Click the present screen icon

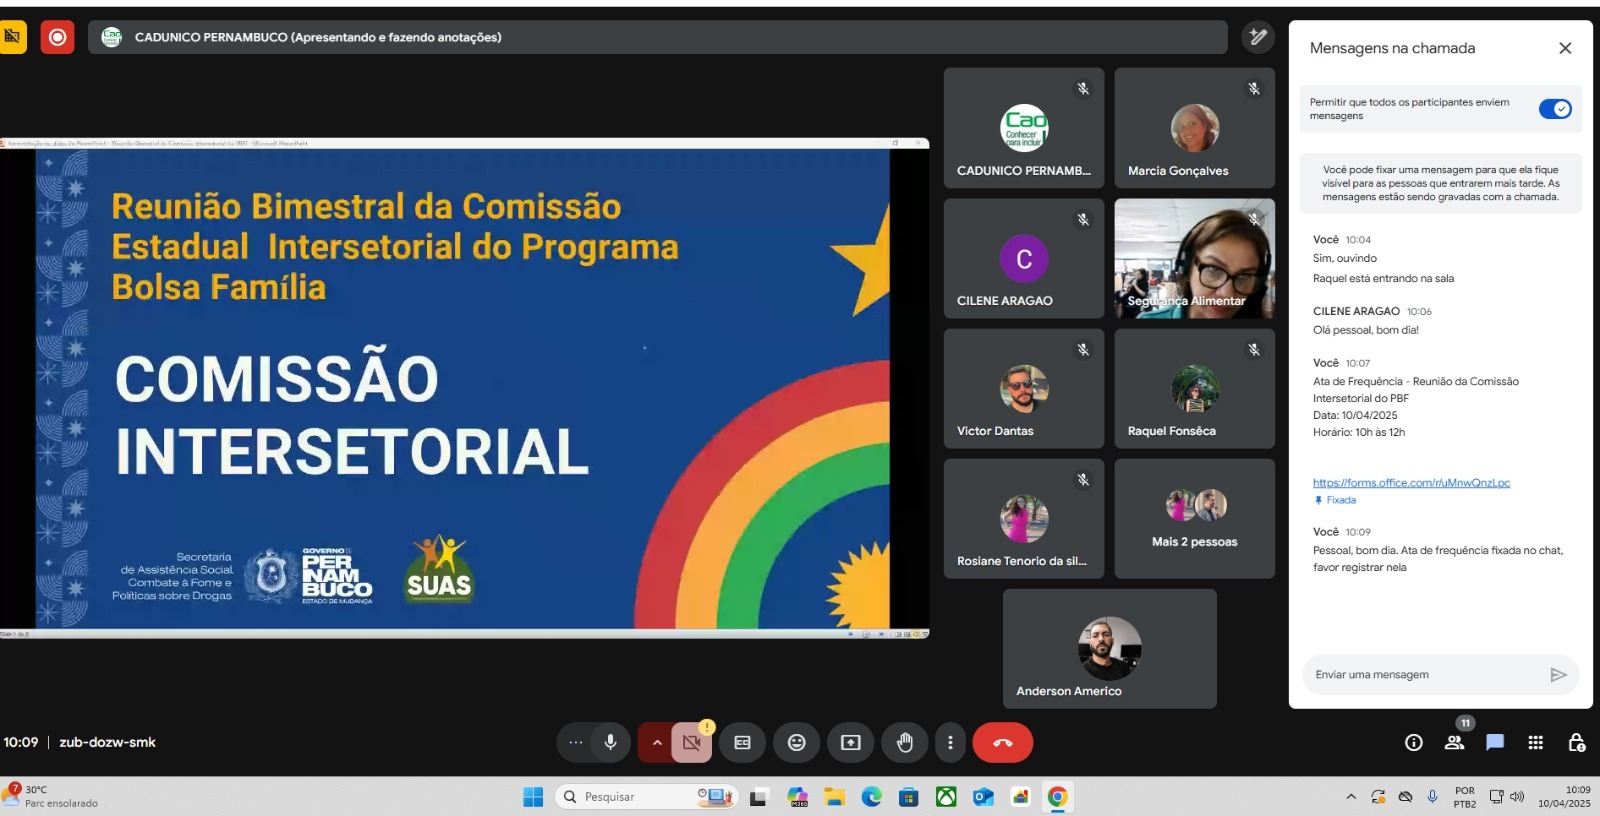point(850,743)
